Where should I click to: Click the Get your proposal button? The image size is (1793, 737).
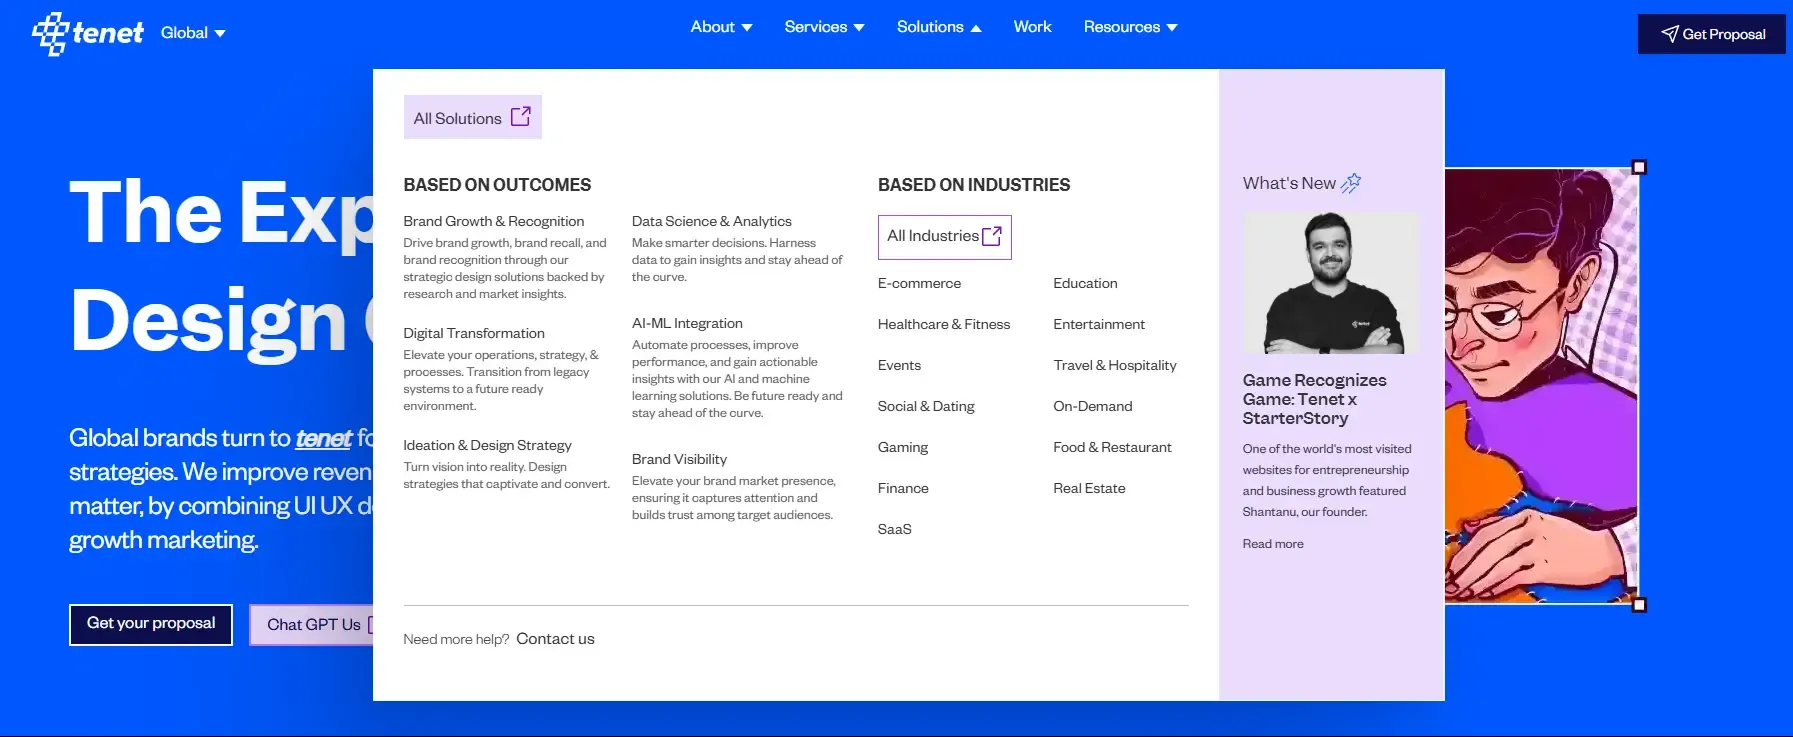[151, 624]
